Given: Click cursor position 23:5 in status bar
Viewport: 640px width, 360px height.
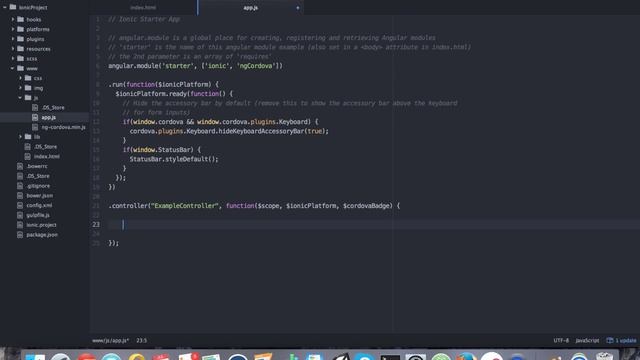Looking at the screenshot, I should point(142,340).
